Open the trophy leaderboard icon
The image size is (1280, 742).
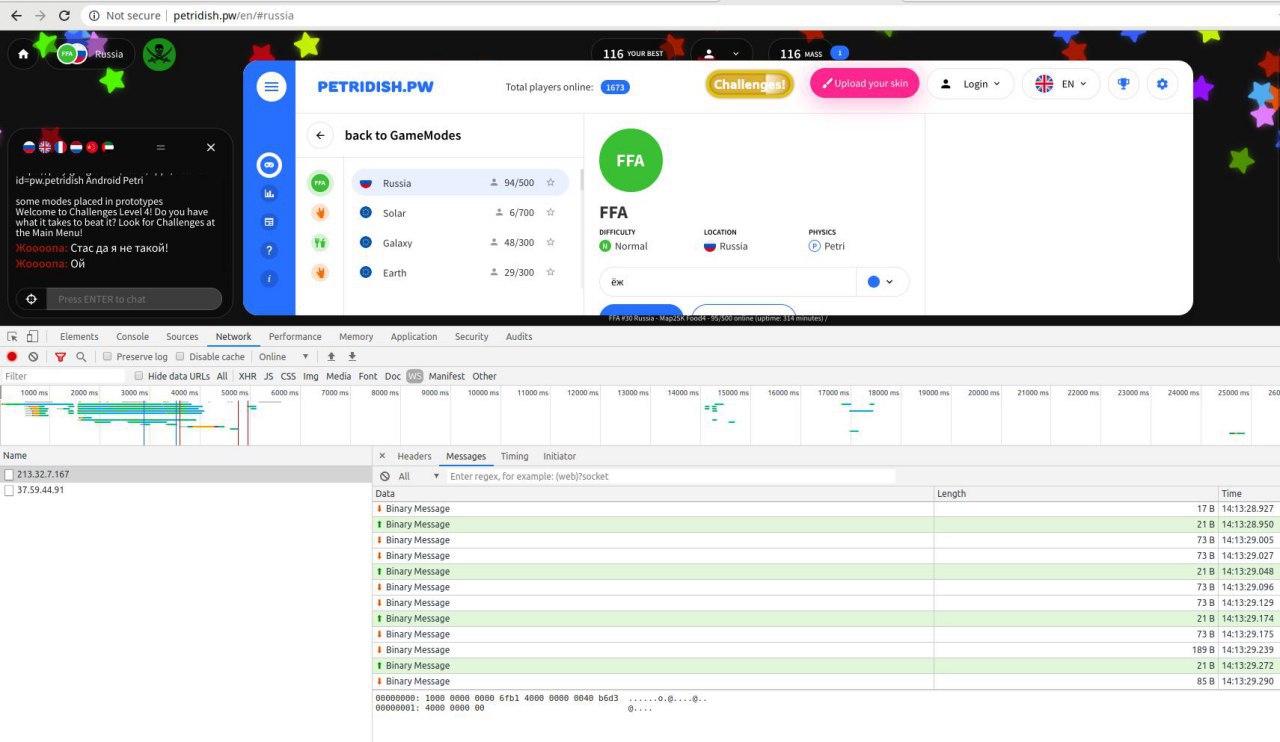(1123, 84)
